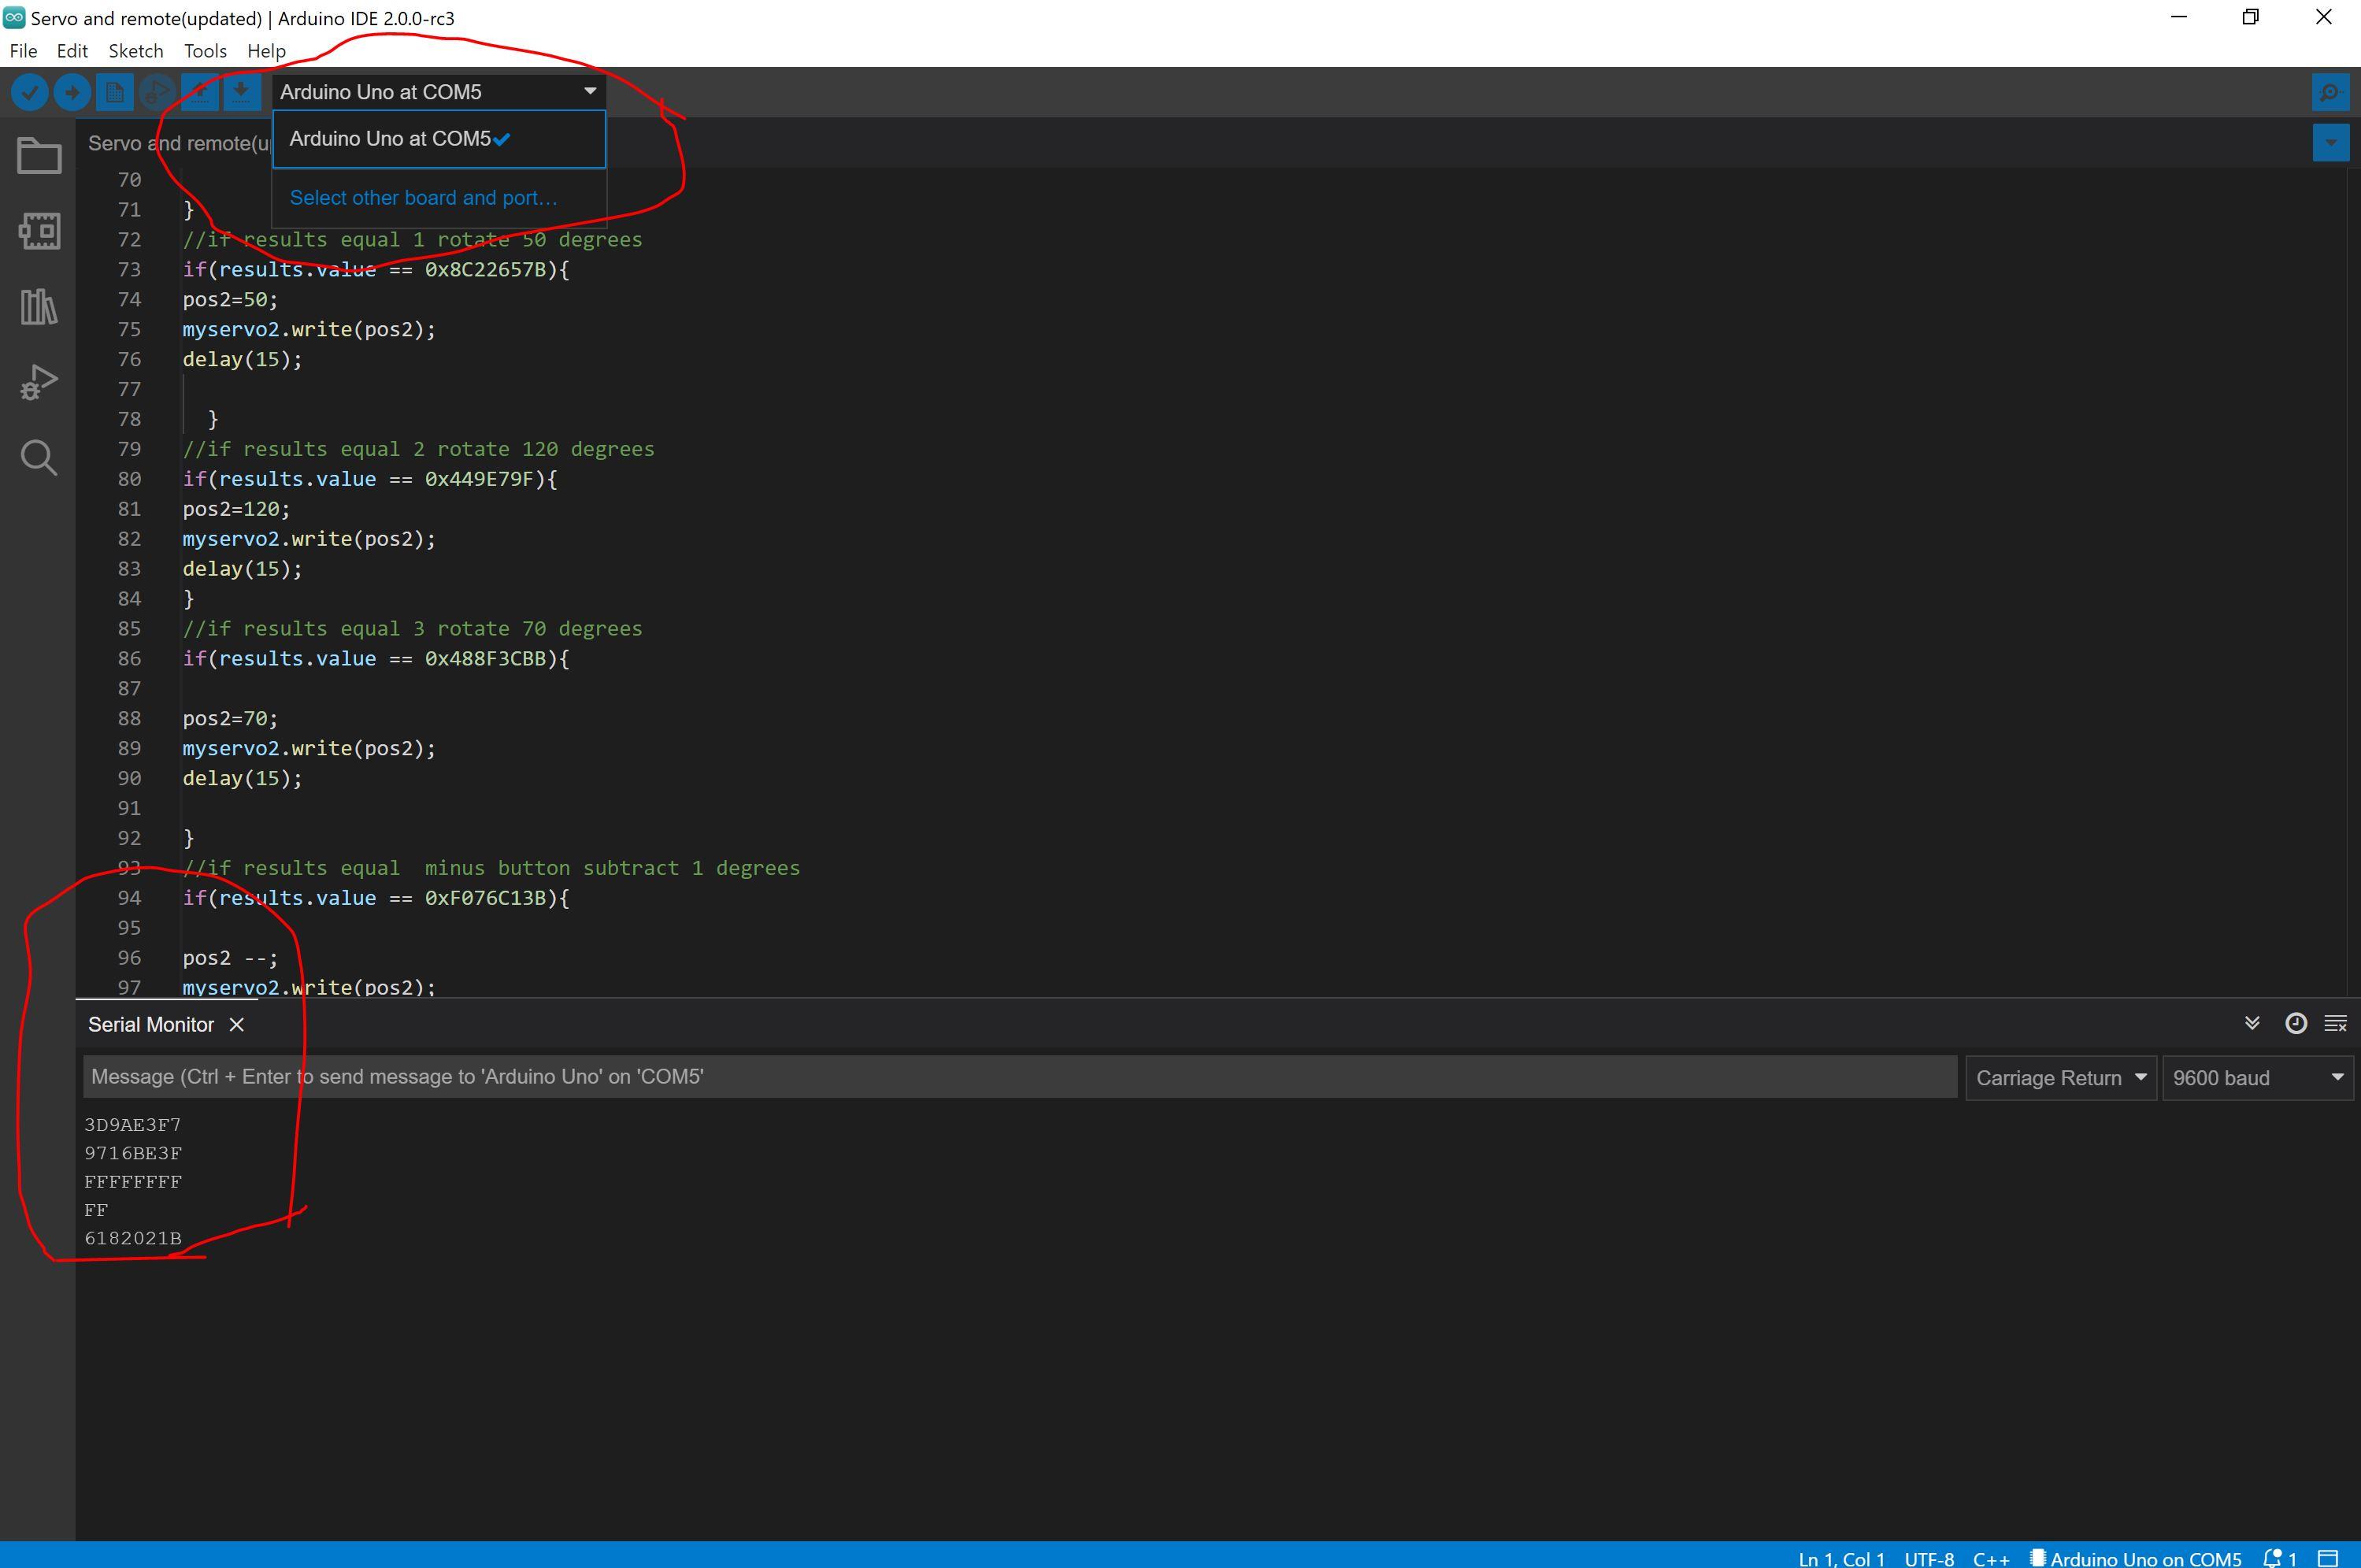Screen dimensions: 2361x1568
Task: Click the New sketch file icon
Action: tap(114, 92)
